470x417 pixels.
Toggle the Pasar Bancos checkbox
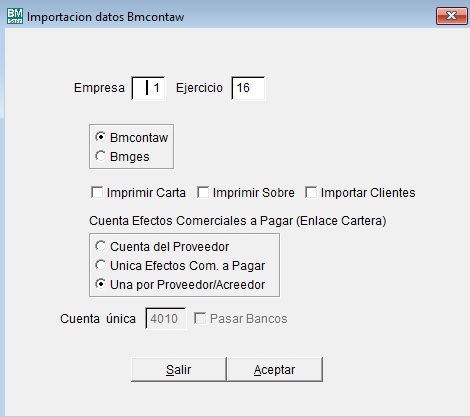tap(200, 318)
